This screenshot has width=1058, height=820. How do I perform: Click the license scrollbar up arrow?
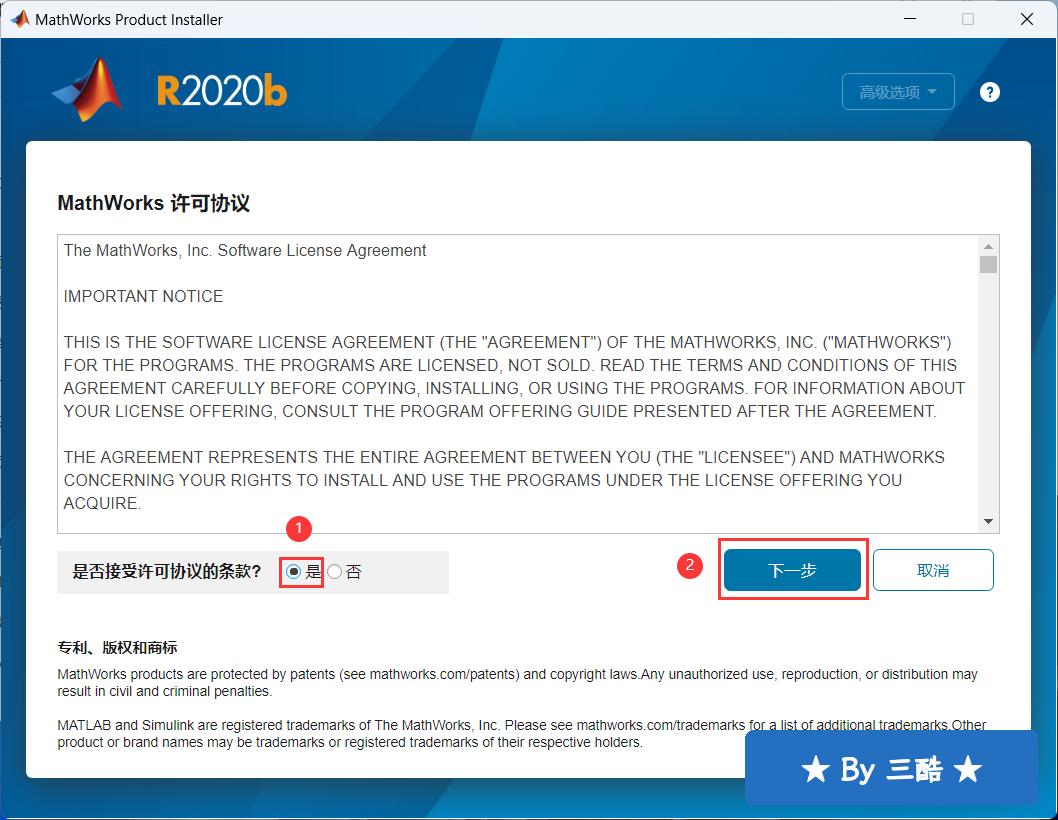pos(989,246)
